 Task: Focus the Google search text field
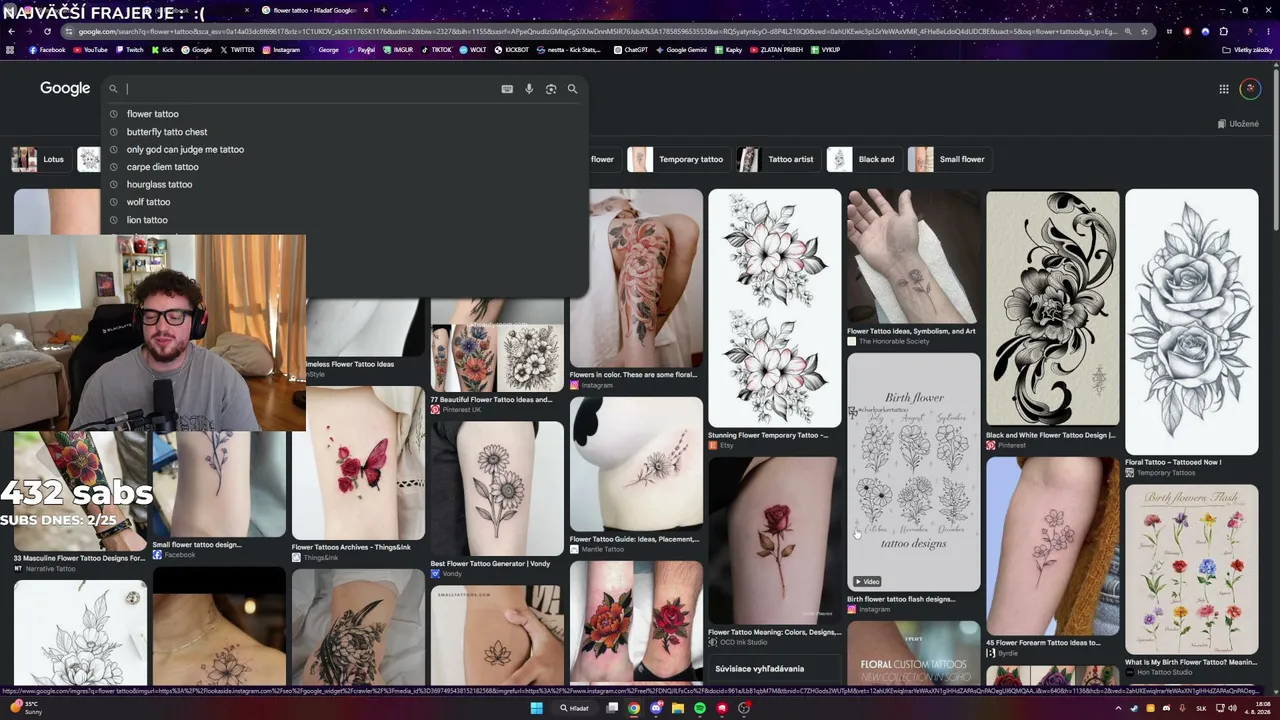coord(310,89)
